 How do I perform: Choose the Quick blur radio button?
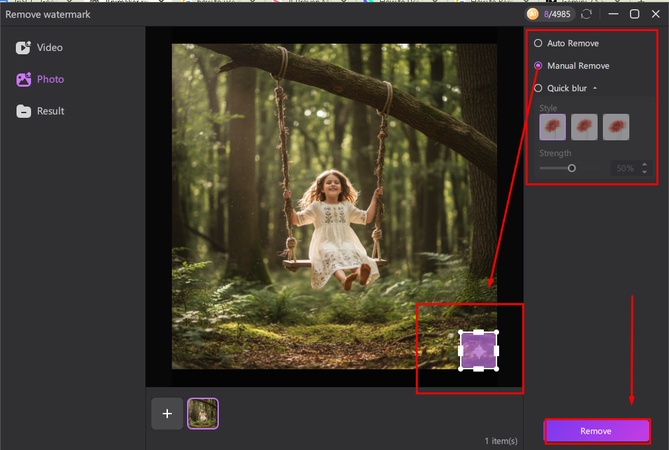[539, 88]
